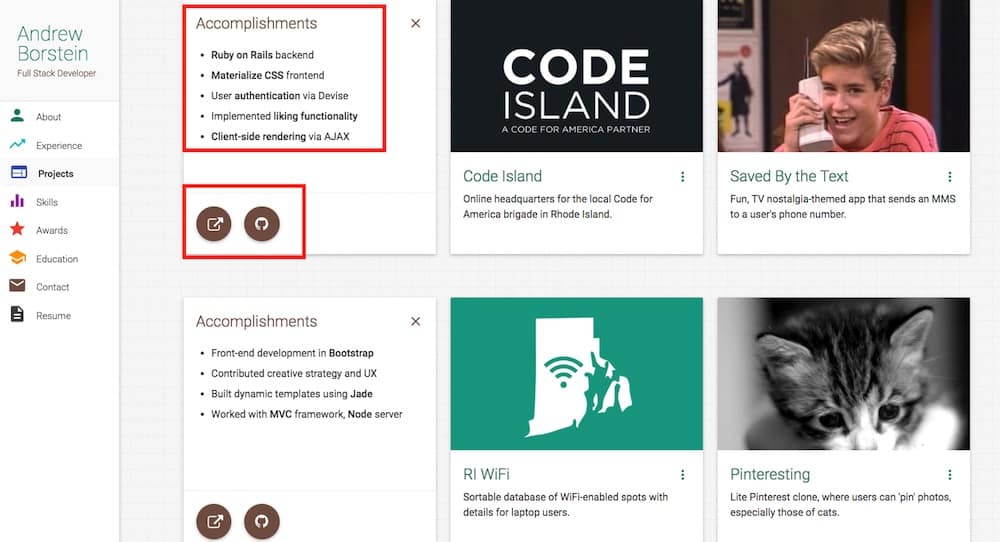Open external link button on top Accomplishments card
Viewport: 1000px width, 542px height.
tap(214, 224)
